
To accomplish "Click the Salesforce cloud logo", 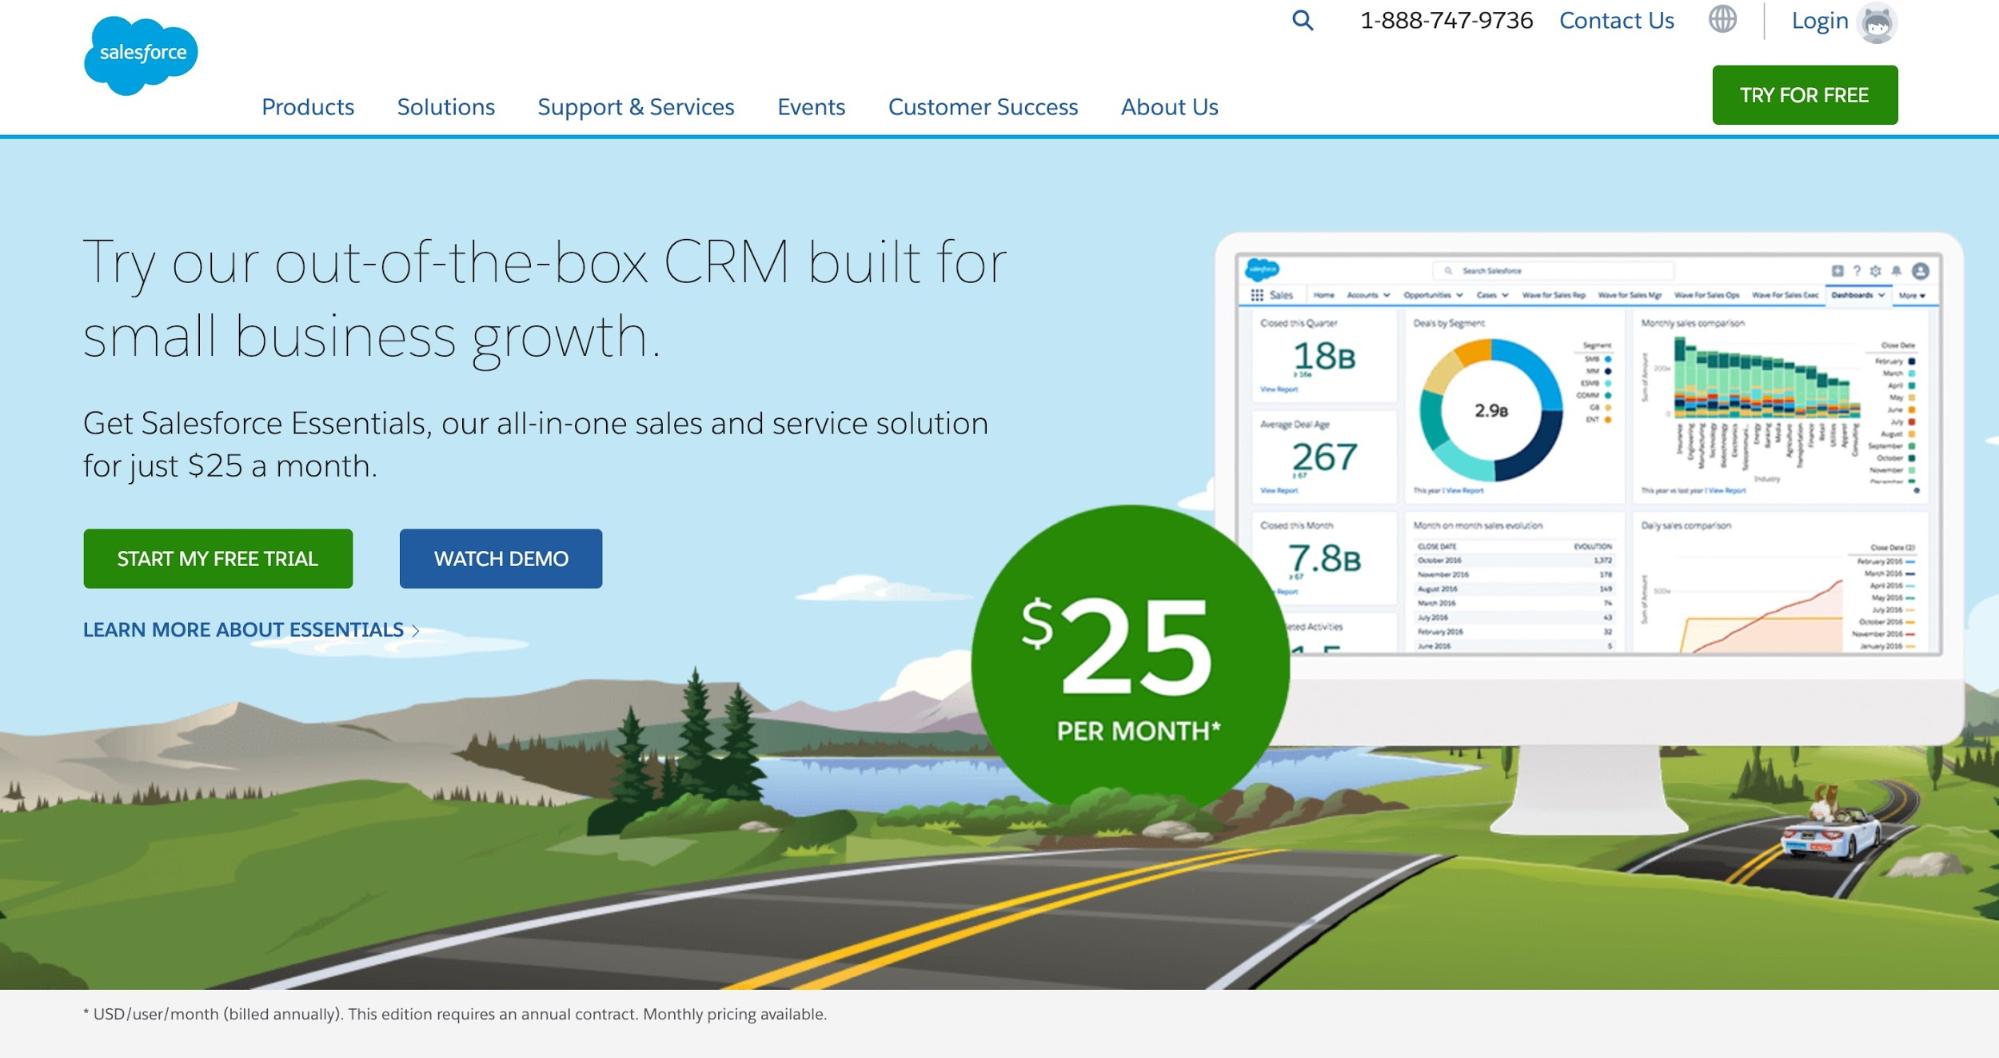I will pyautogui.click(x=141, y=55).
